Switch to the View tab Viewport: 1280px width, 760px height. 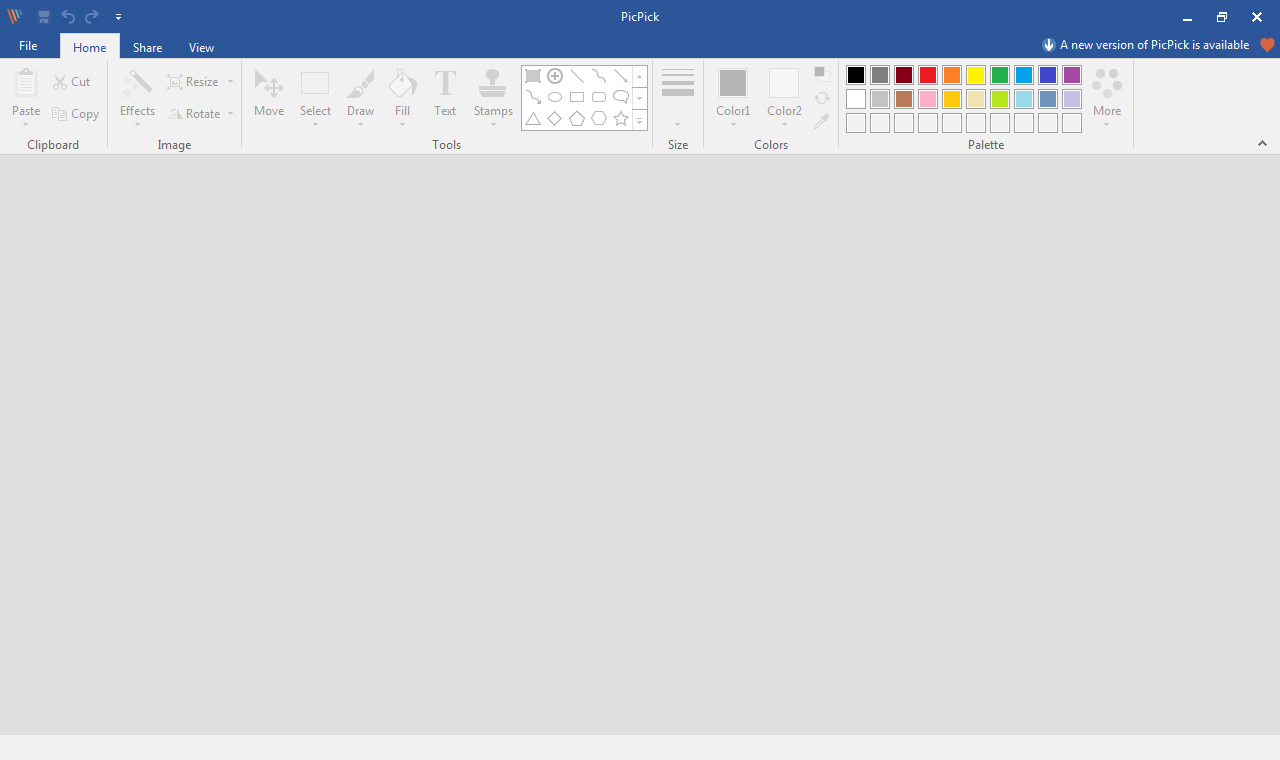(x=201, y=47)
